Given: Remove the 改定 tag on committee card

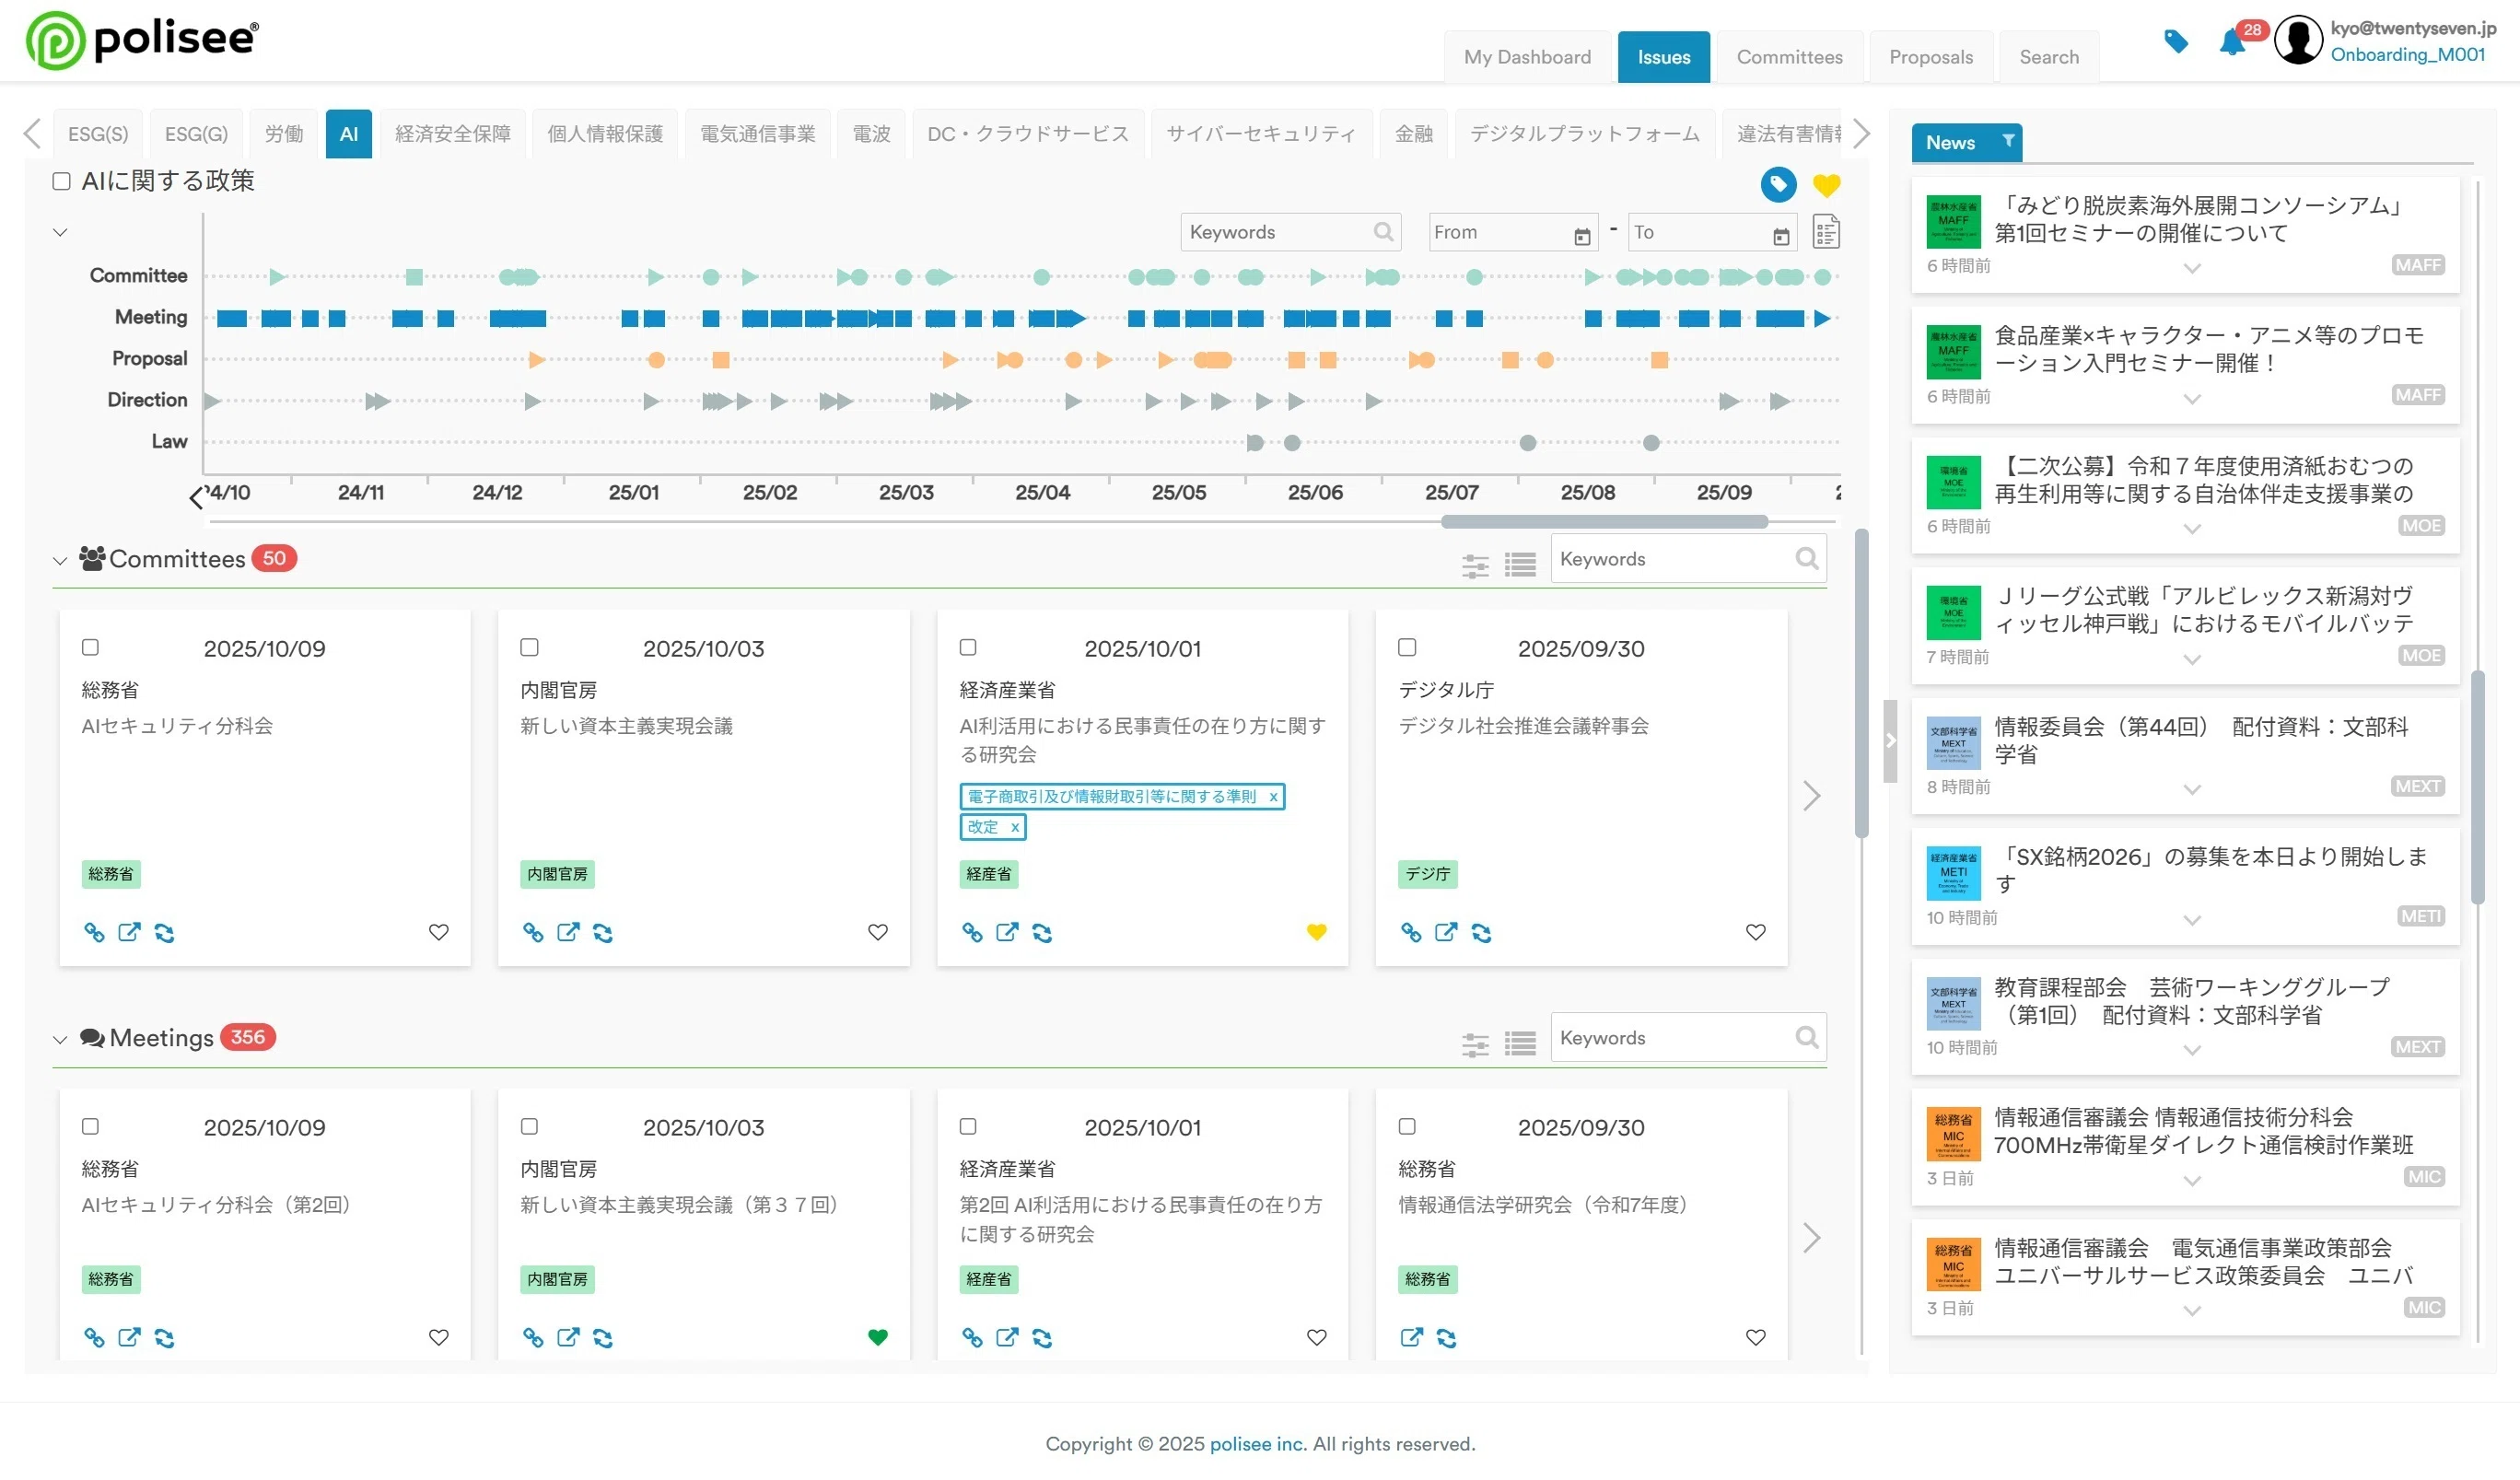Looking at the screenshot, I should pyautogui.click(x=1014, y=827).
